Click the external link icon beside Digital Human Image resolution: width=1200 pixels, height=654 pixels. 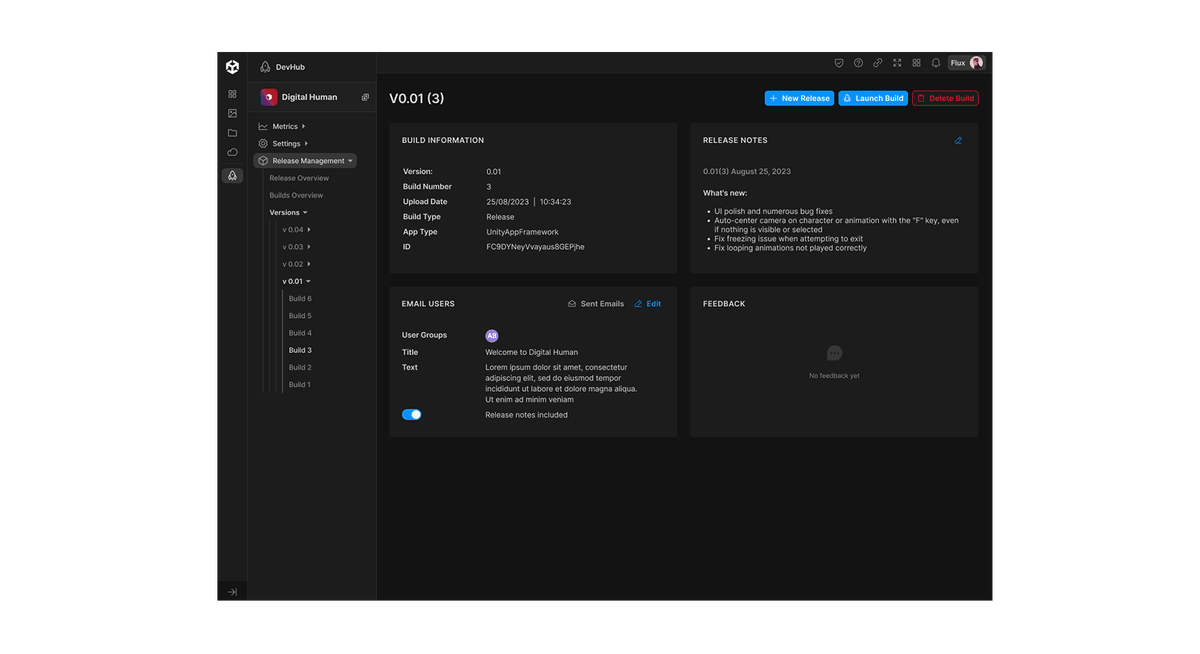click(365, 97)
